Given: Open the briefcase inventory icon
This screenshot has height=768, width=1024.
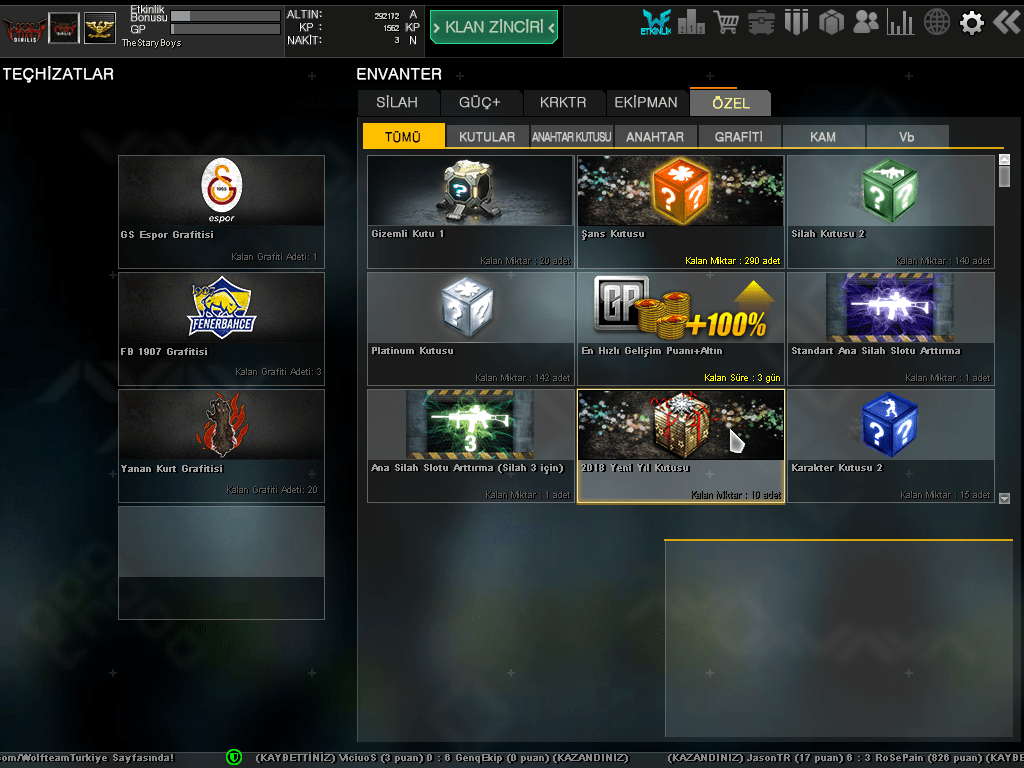Looking at the screenshot, I should tap(761, 23).
